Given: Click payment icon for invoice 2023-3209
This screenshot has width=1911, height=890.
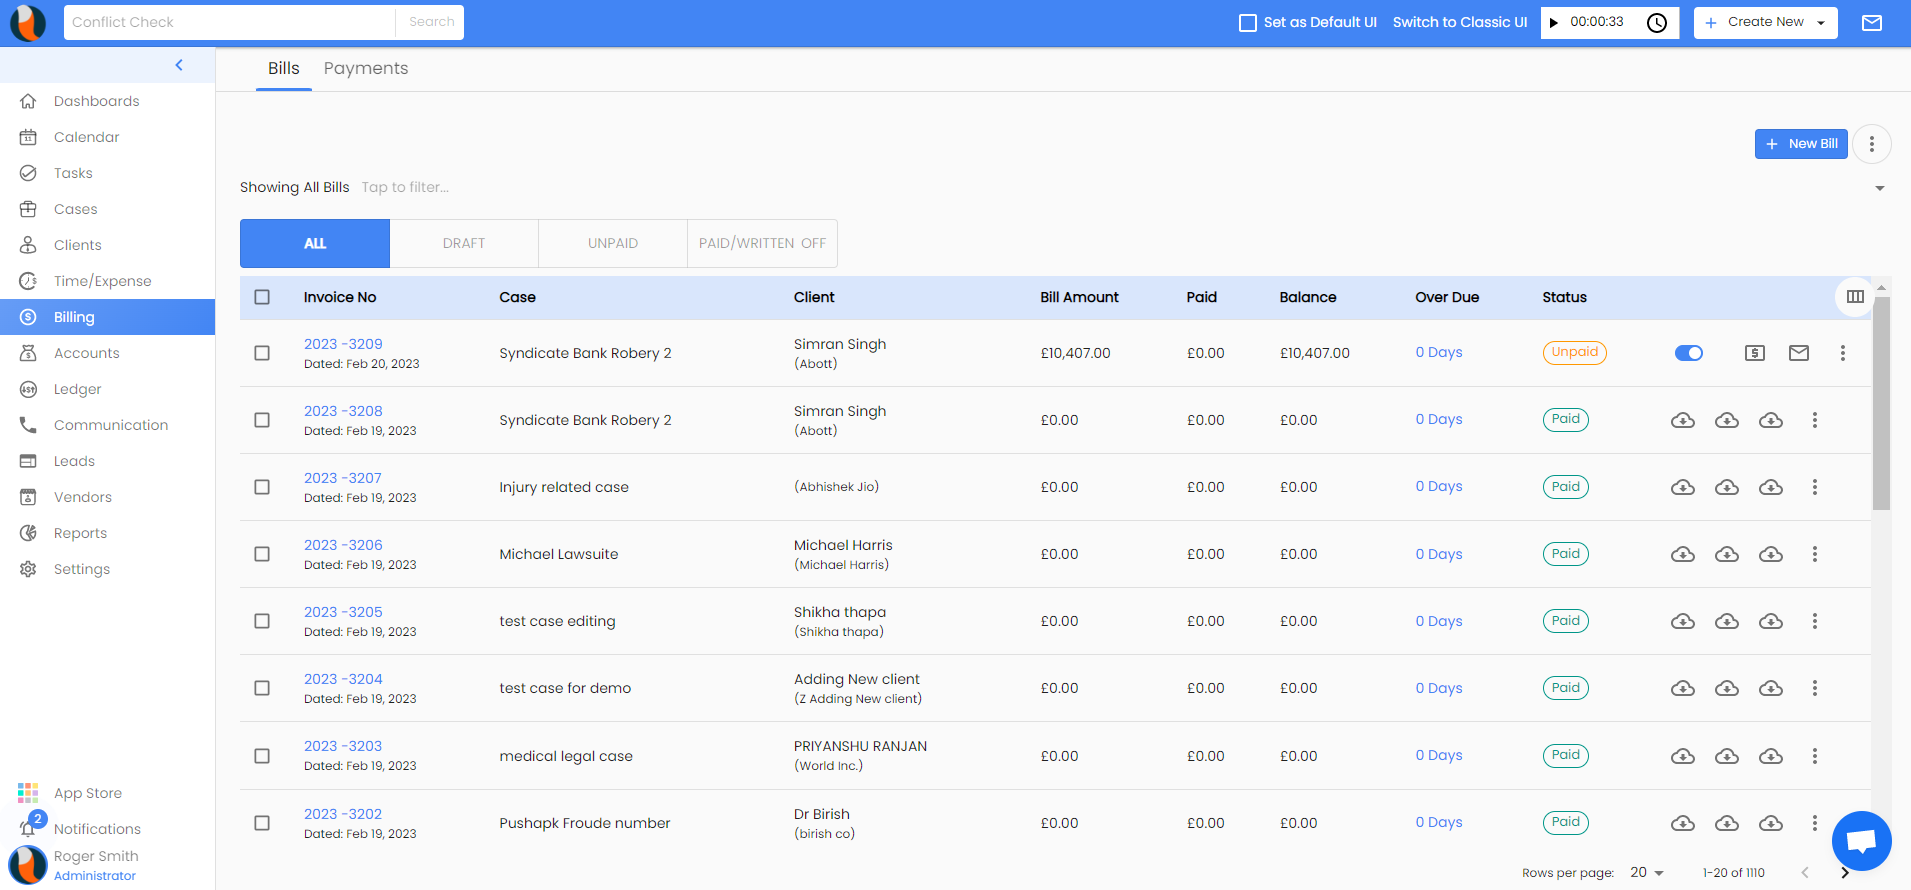Looking at the screenshot, I should pyautogui.click(x=1754, y=353).
